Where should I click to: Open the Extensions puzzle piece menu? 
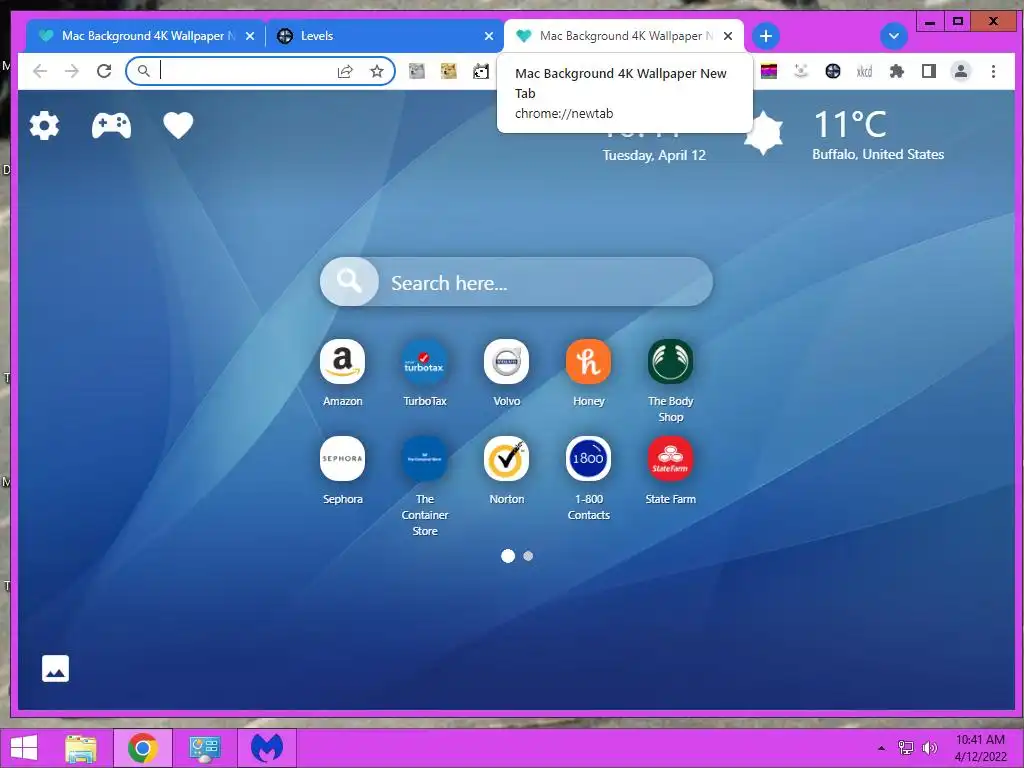point(897,71)
